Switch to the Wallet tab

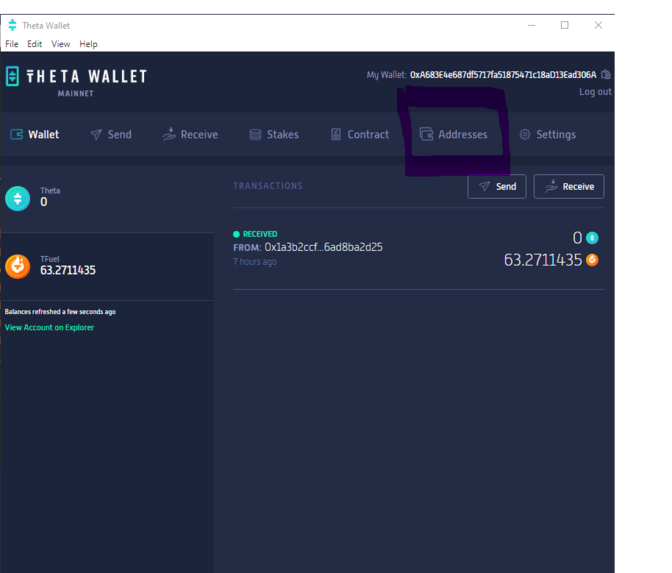pyautogui.click(x=35, y=135)
